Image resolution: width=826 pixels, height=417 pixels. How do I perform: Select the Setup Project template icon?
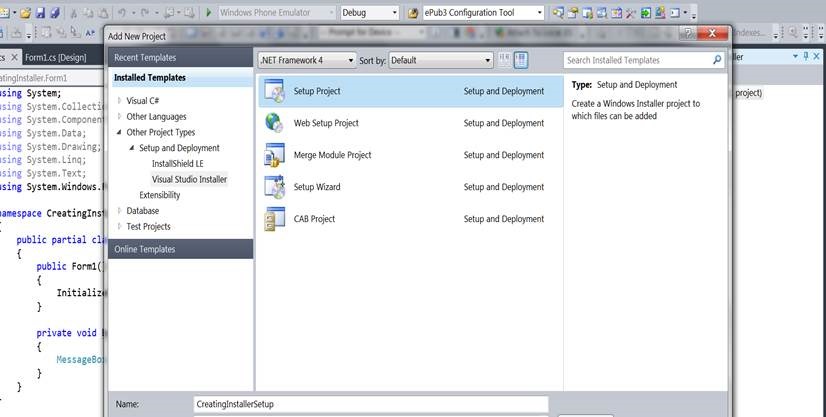pyautogui.click(x=274, y=92)
